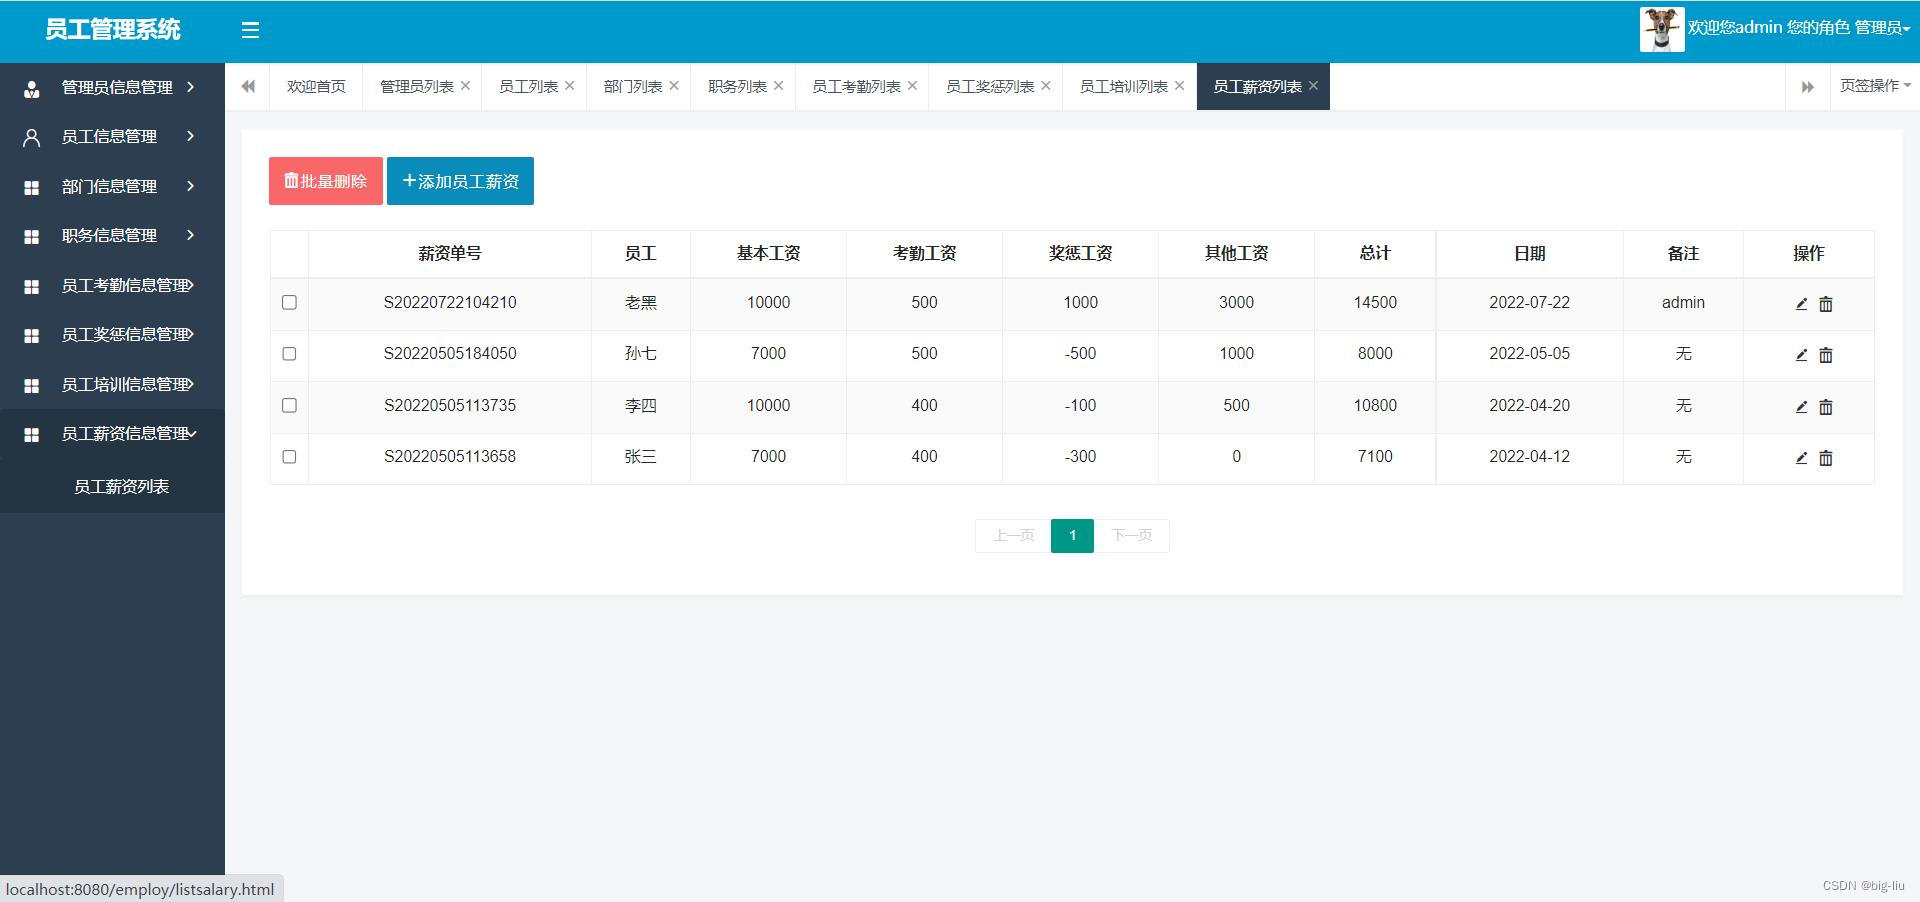Viewport: 1920px width, 902px height.
Task: Expand 管理员信息管理 in the sidebar
Action: click(x=112, y=88)
